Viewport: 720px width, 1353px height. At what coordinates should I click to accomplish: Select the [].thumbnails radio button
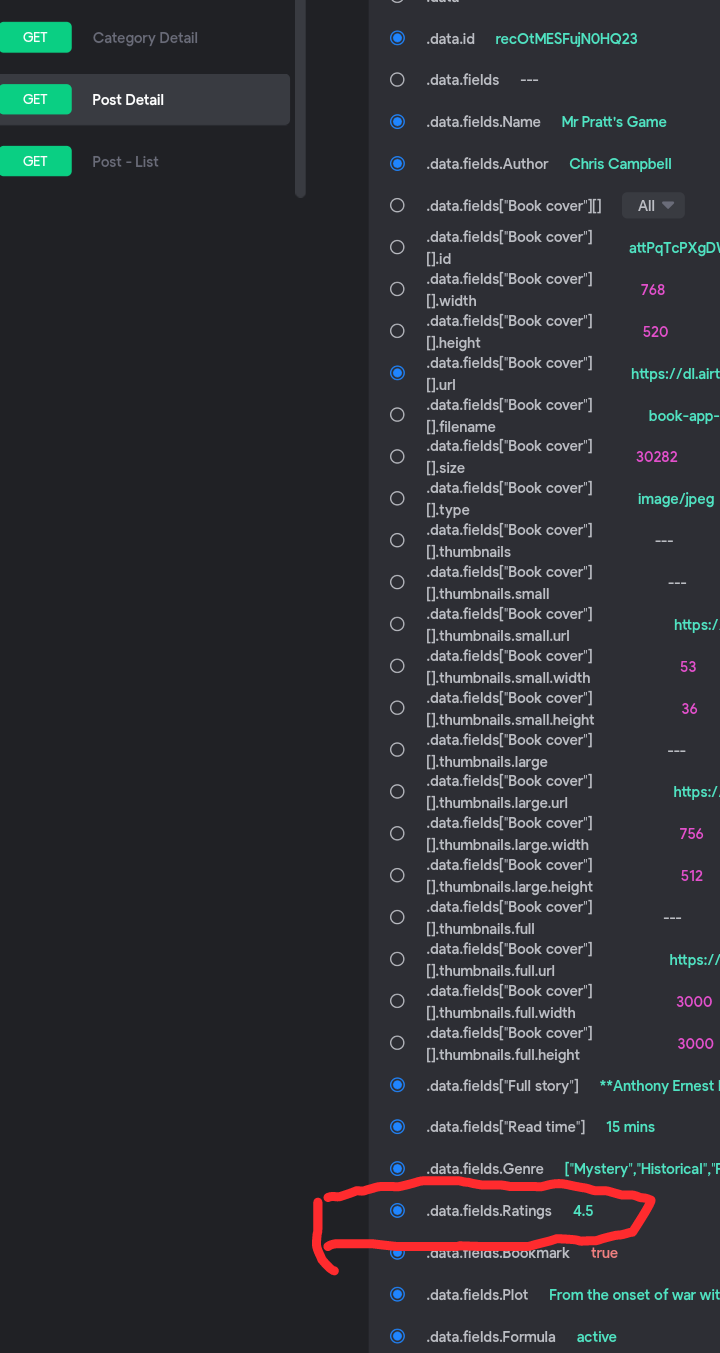[397, 540]
